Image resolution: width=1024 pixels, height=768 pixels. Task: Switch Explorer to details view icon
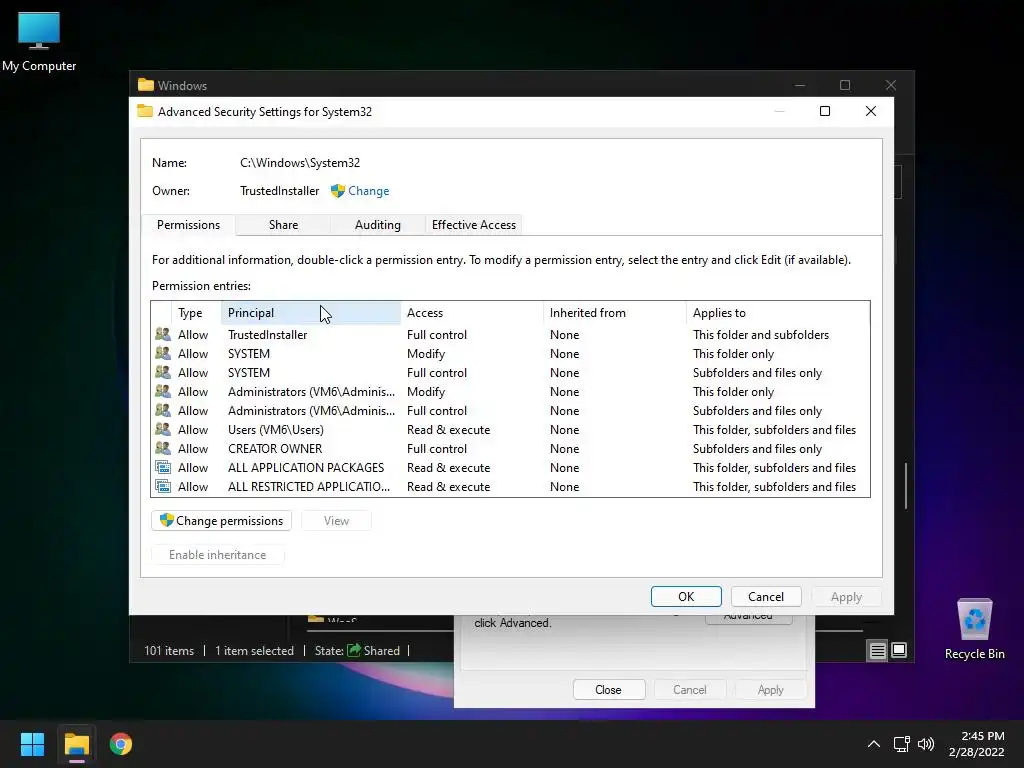(877, 650)
